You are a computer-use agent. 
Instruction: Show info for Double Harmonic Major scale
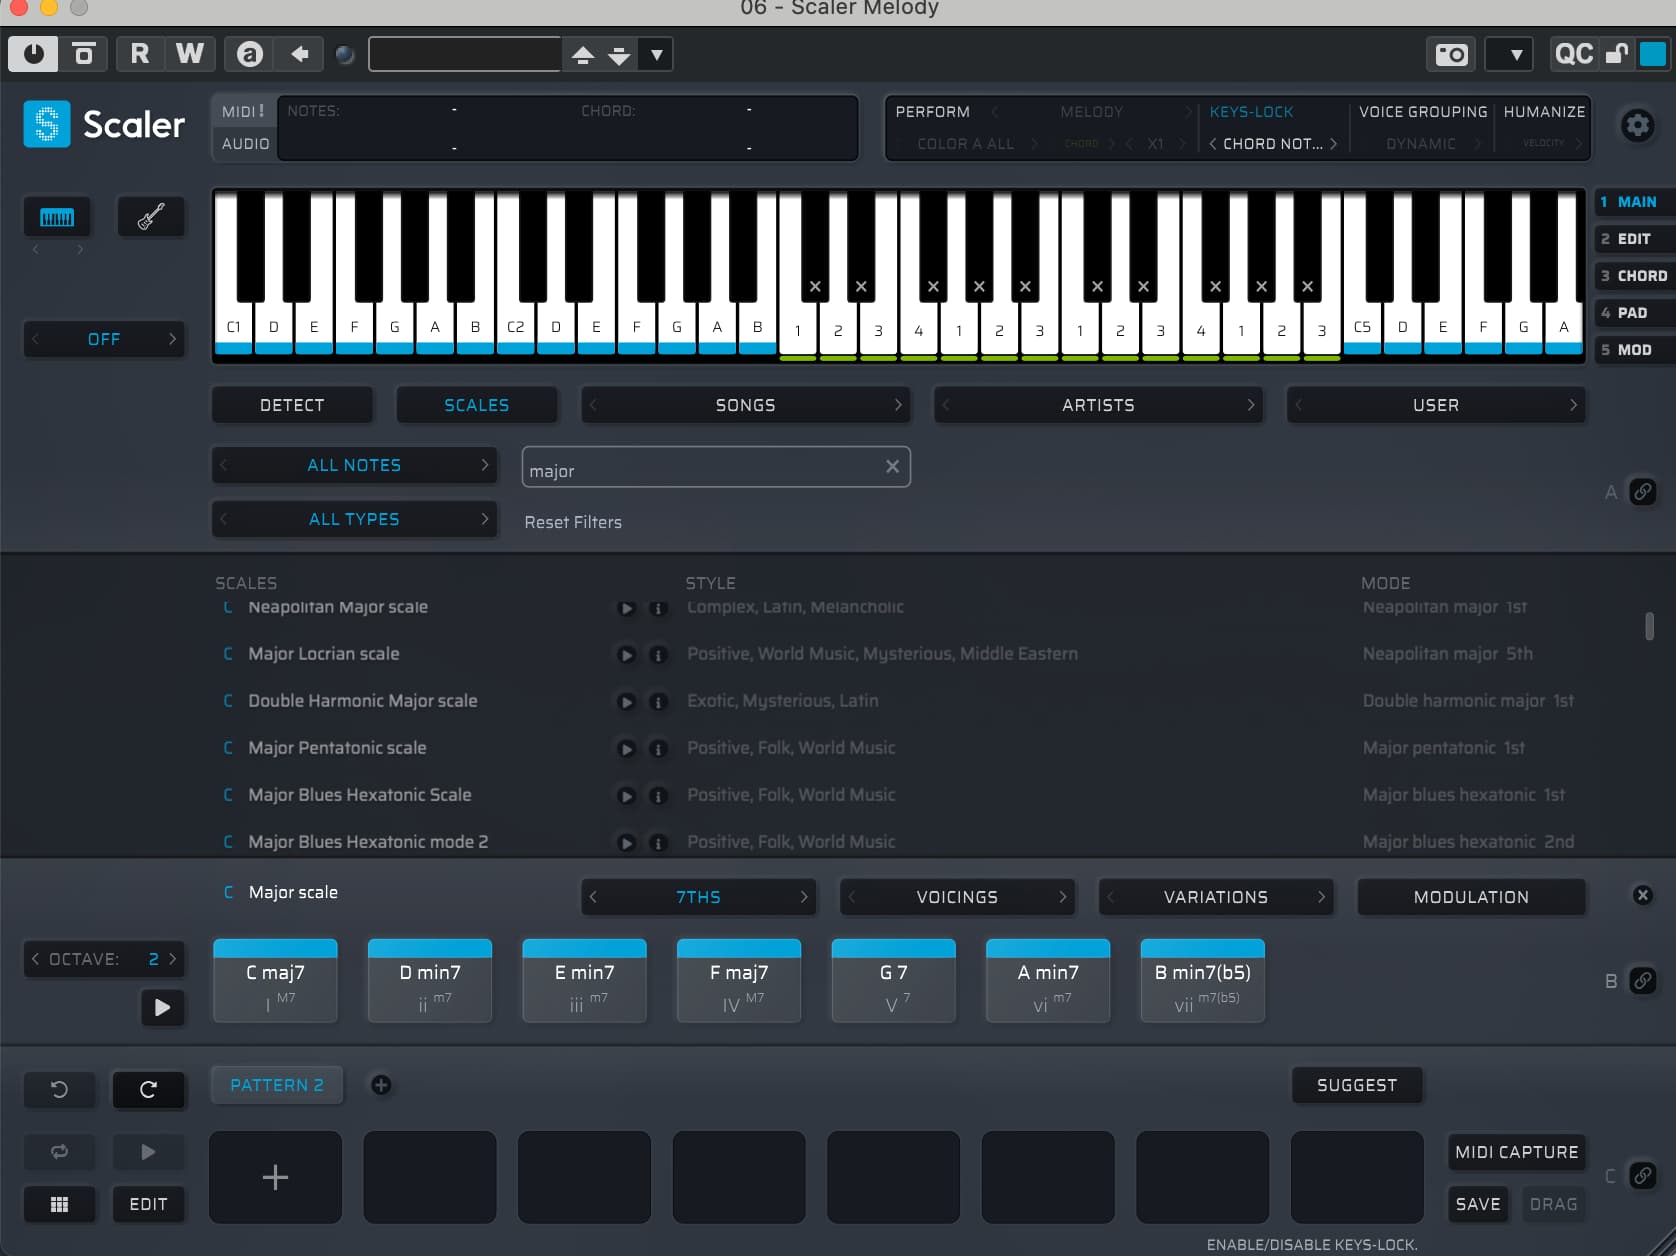(658, 702)
